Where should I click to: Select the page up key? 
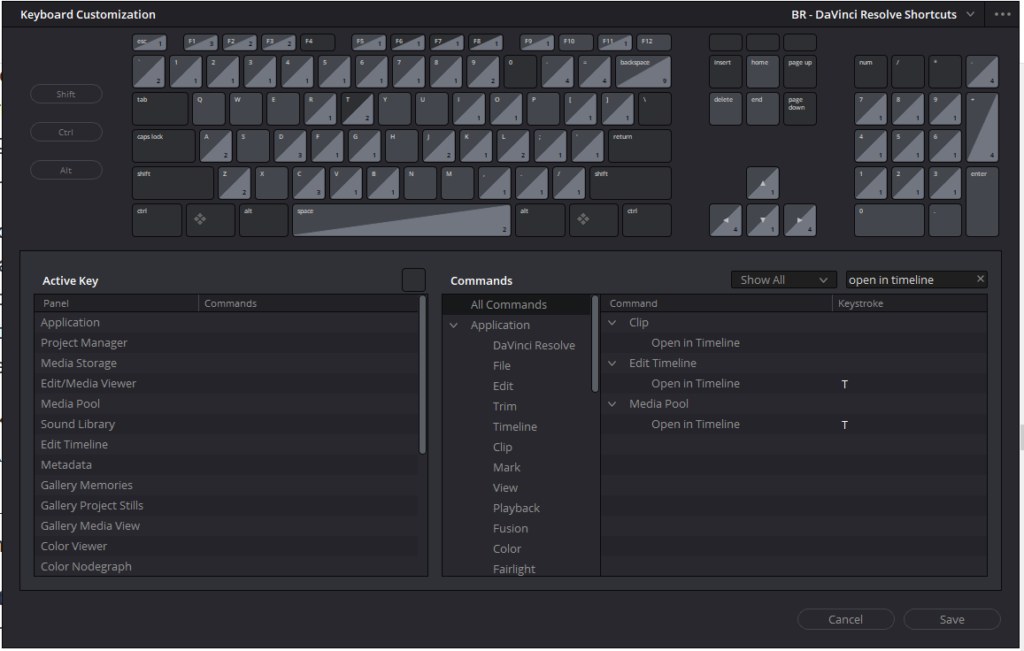[799, 72]
